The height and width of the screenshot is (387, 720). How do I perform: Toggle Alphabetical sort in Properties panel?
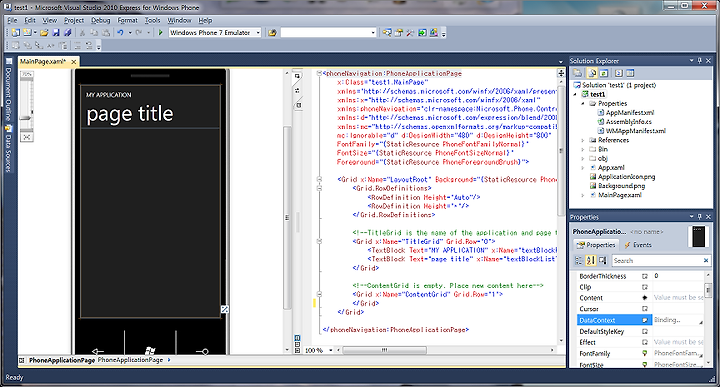pos(591,260)
